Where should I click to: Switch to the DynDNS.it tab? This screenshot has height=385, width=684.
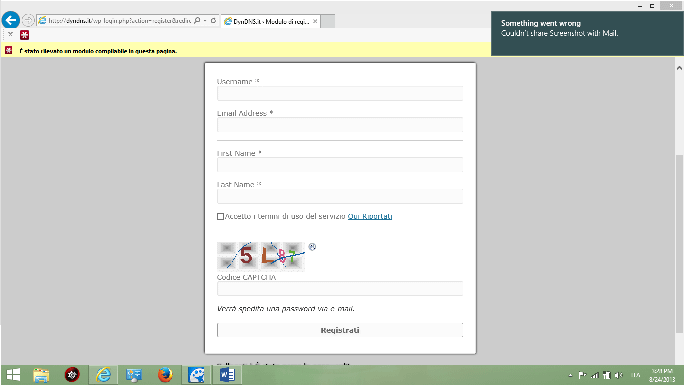(x=270, y=21)
